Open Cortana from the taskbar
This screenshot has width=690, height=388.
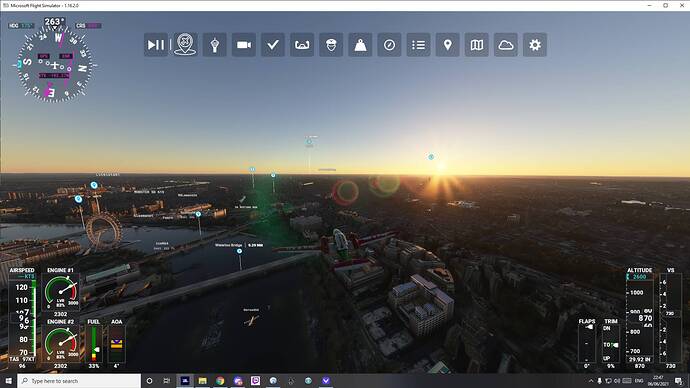[x=149, y=381]
